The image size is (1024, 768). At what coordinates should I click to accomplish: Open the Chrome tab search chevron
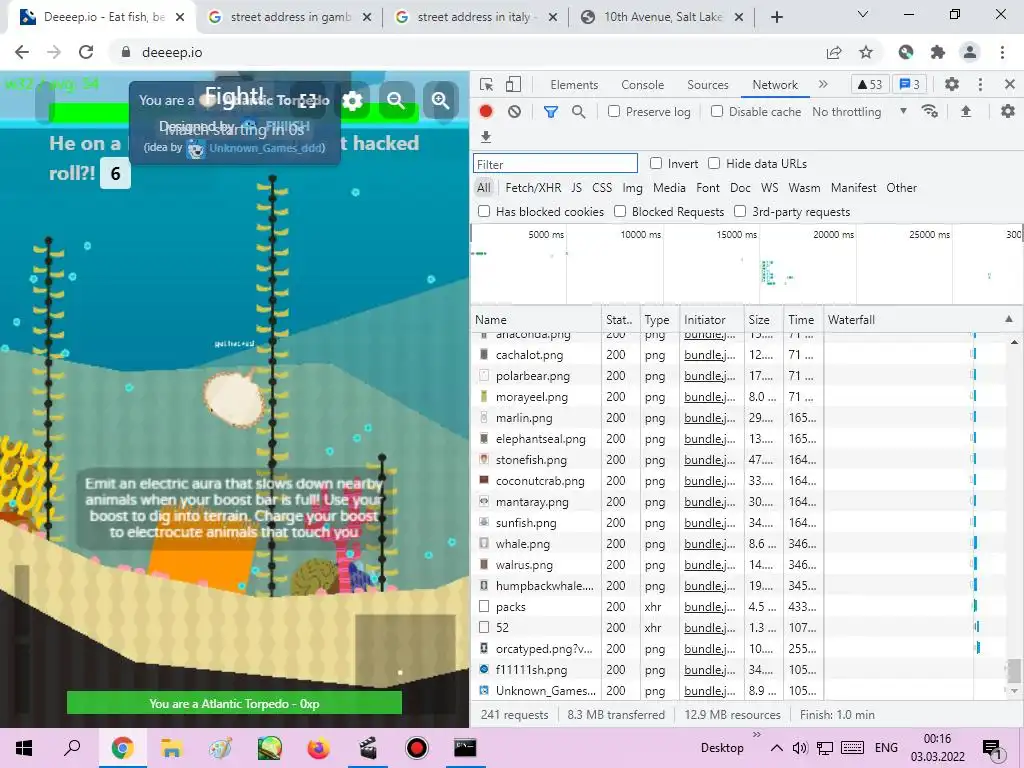(x=862, y=14)
